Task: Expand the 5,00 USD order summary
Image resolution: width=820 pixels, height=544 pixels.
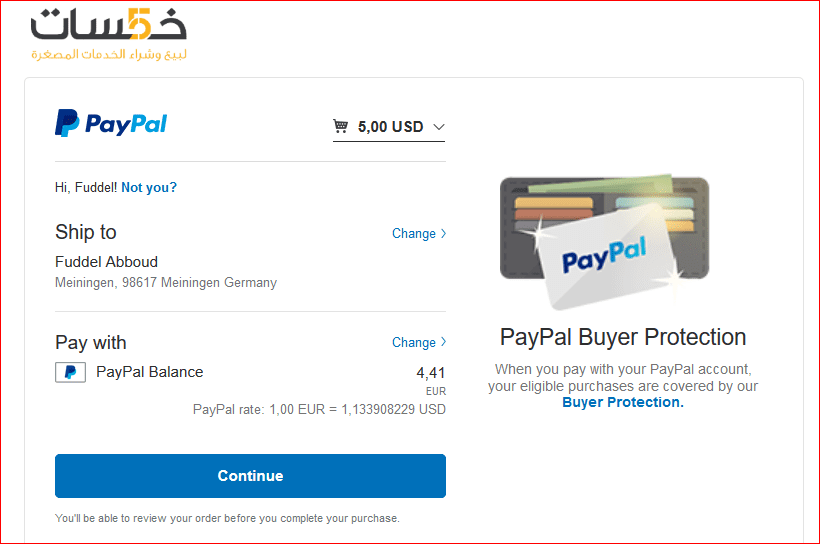Action: (x=389, y=127)
